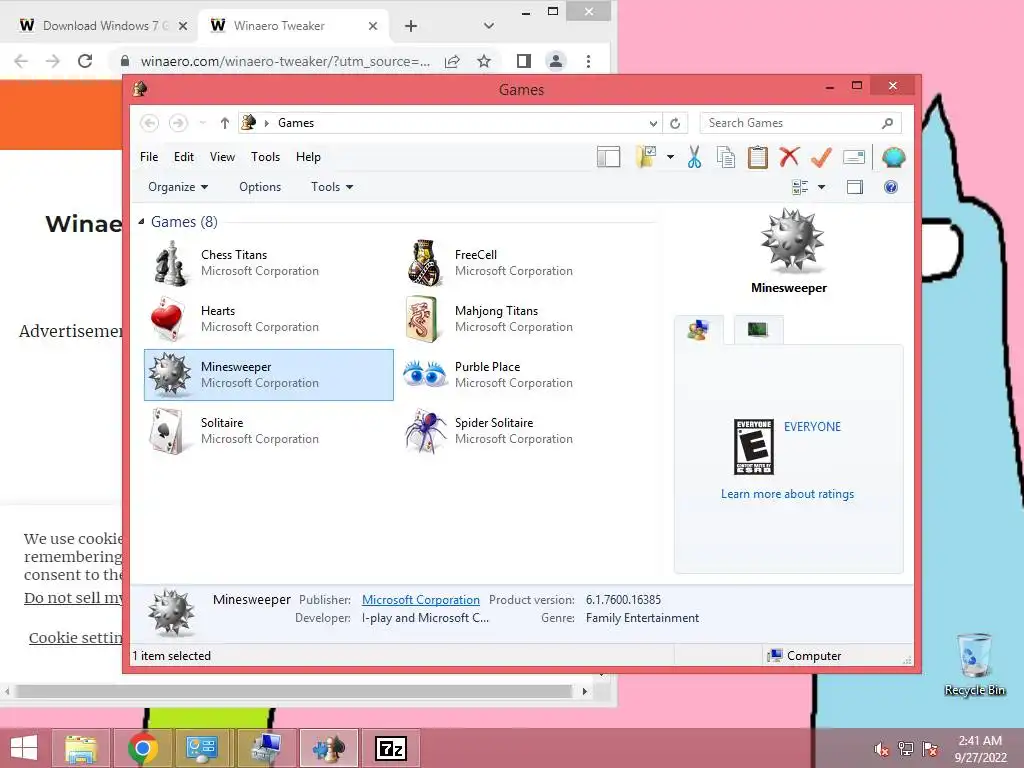
Task: Switch to the performance tab in preview pane
Action: 758,330
